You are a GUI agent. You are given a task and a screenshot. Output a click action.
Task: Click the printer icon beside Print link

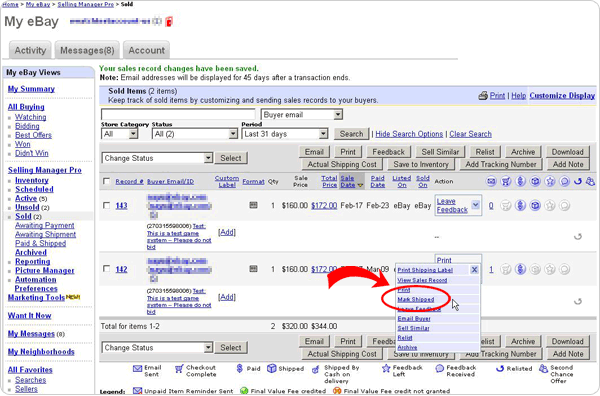[x=483, y=96]
